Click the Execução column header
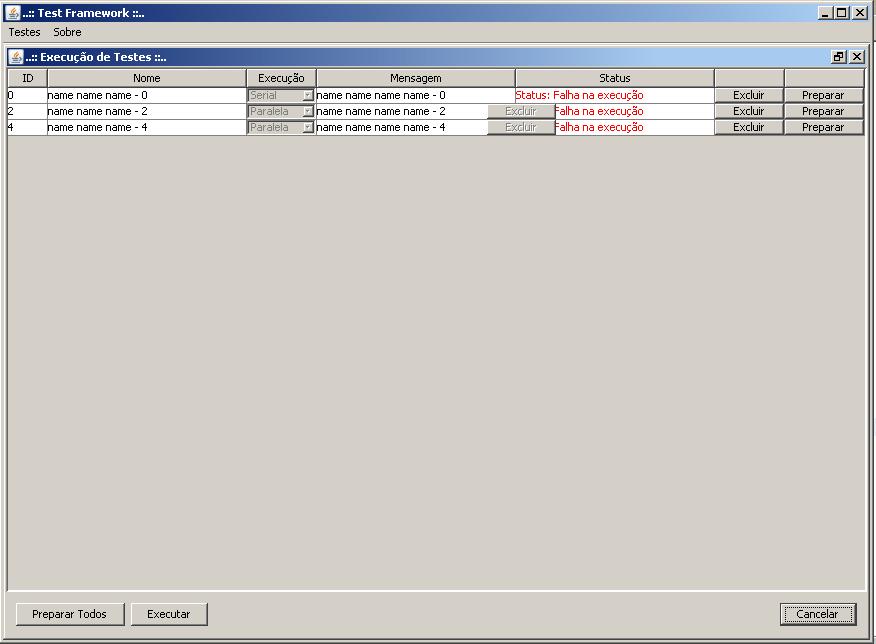Image resolution: width=876 pixels, height=644 pixels. coord(282,78)
